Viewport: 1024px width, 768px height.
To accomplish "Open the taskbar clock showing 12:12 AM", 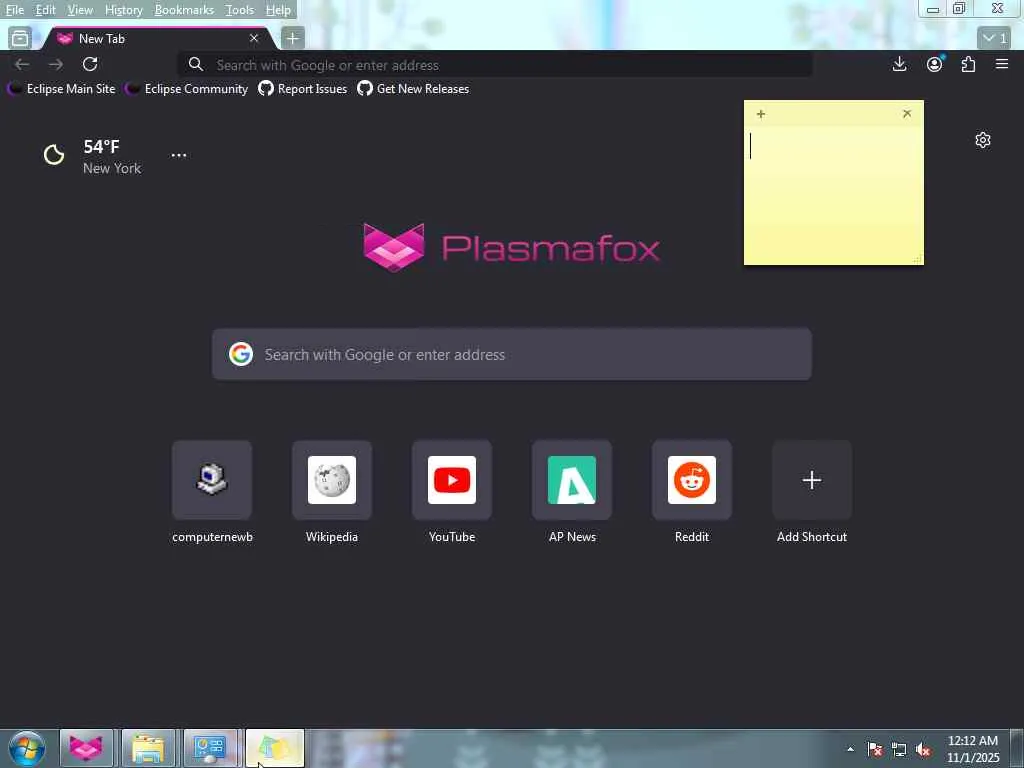I will coord(973,749).
